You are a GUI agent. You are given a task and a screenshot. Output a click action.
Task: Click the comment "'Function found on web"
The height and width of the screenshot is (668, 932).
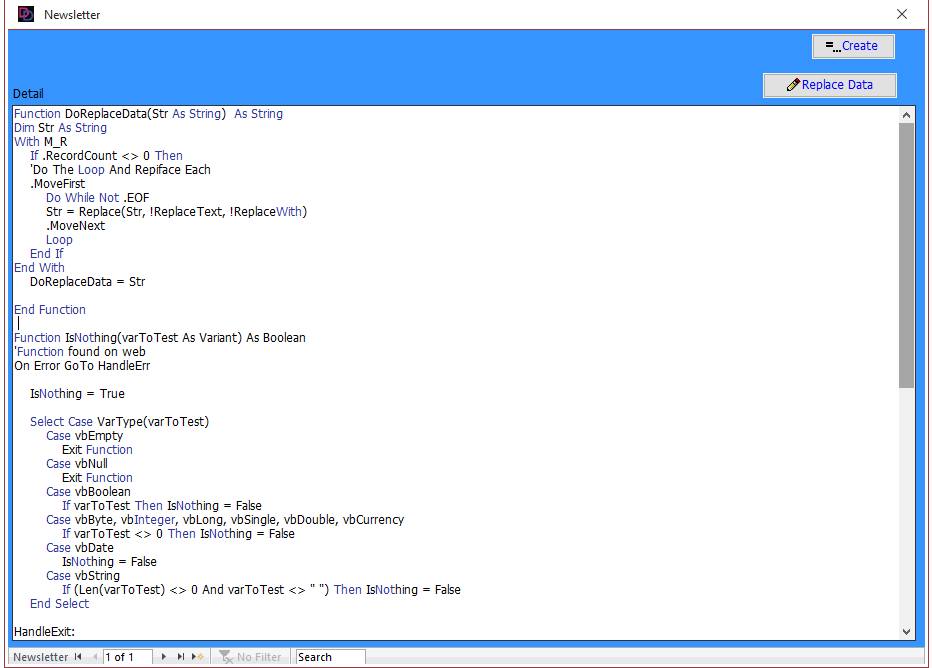(x=80, y=352)
